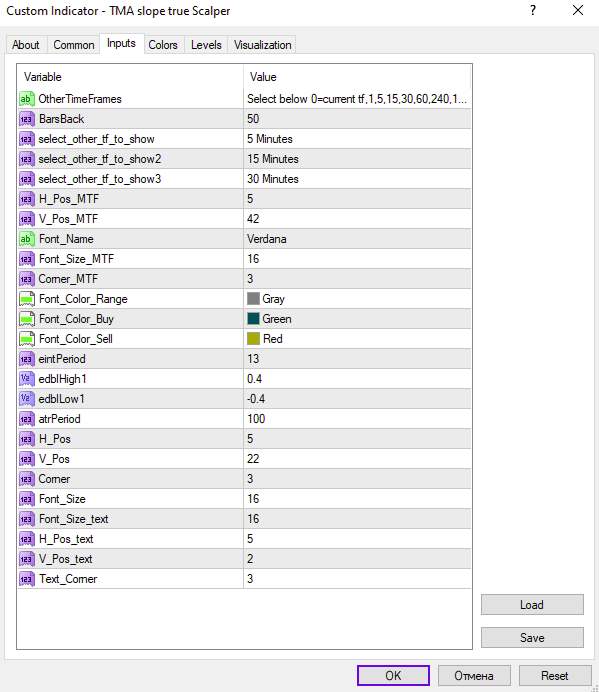Click the double-type icon beside edblHigh1
The height and width of the screenshot is (692, 599).
[x=26, y=379]
